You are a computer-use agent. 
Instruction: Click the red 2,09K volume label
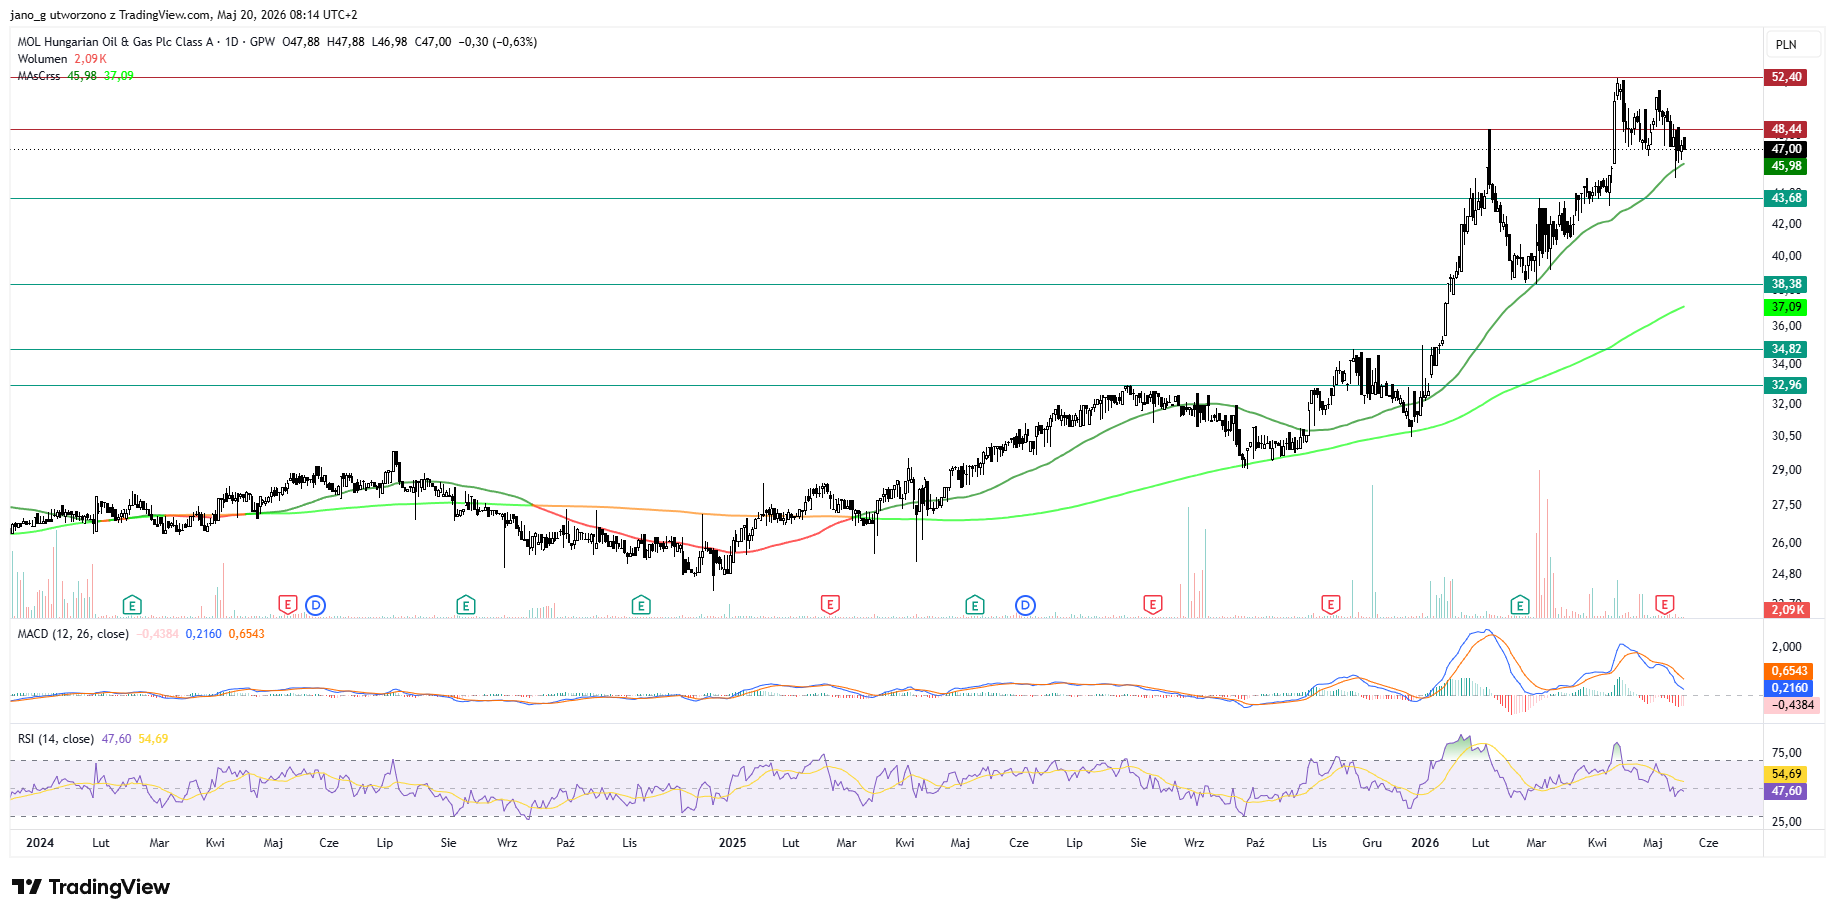pos(1786,609)
